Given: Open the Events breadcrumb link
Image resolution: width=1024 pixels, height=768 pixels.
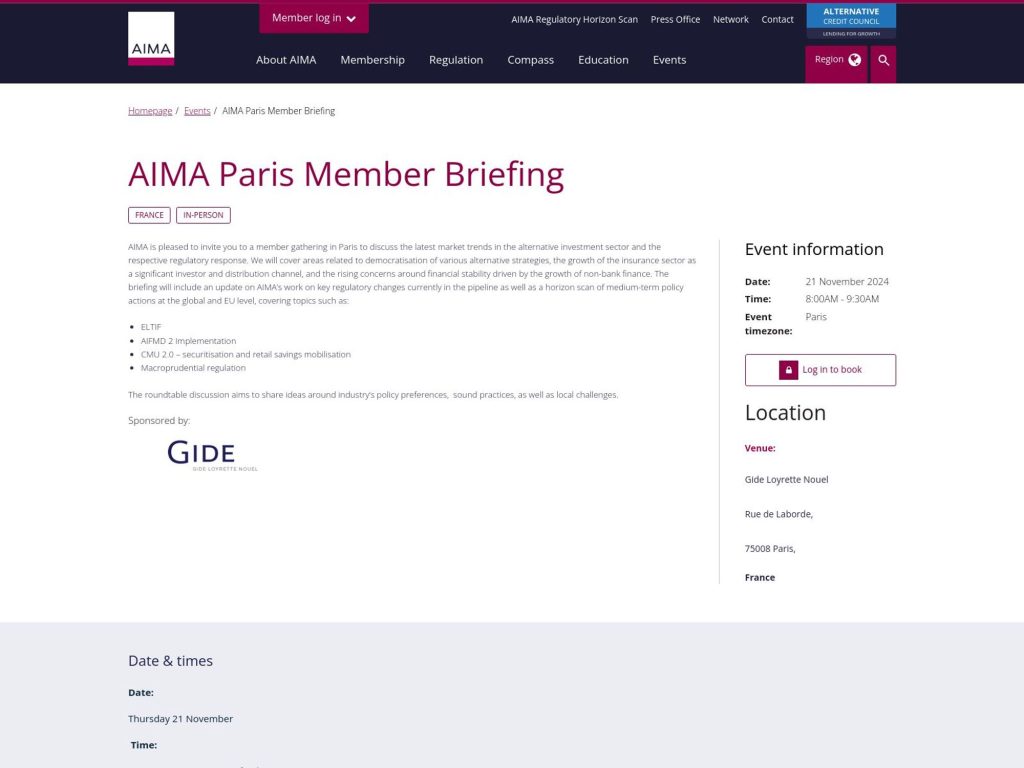Looking at the screenshot, I should [x=197, y=110].
